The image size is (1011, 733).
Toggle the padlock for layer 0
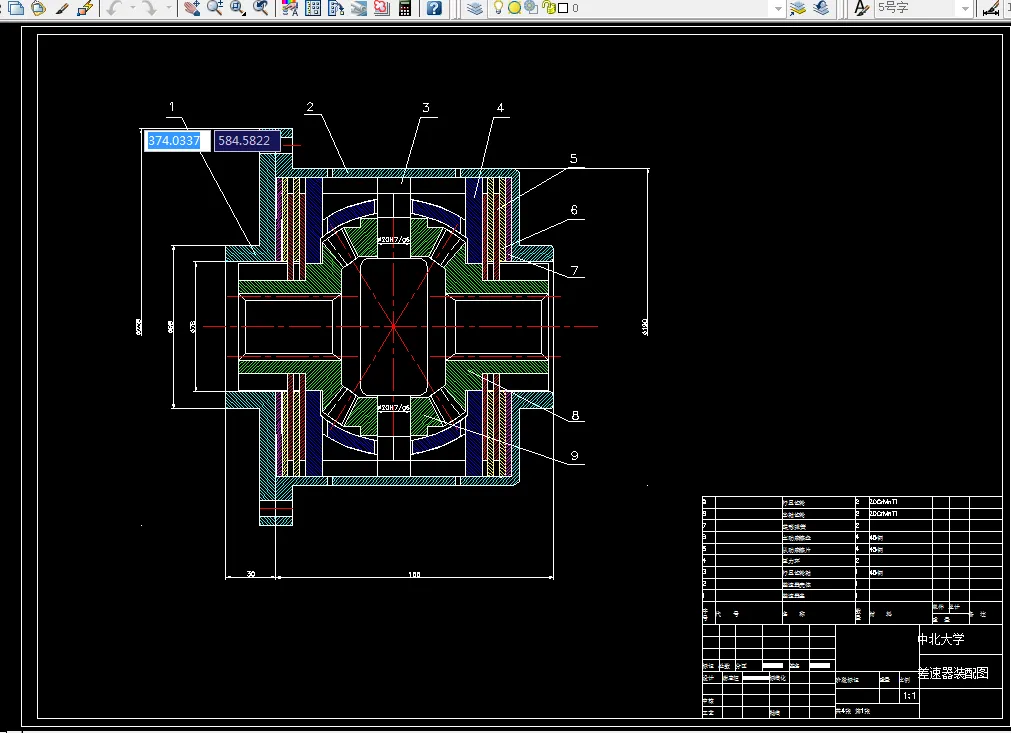coord(548,8)
